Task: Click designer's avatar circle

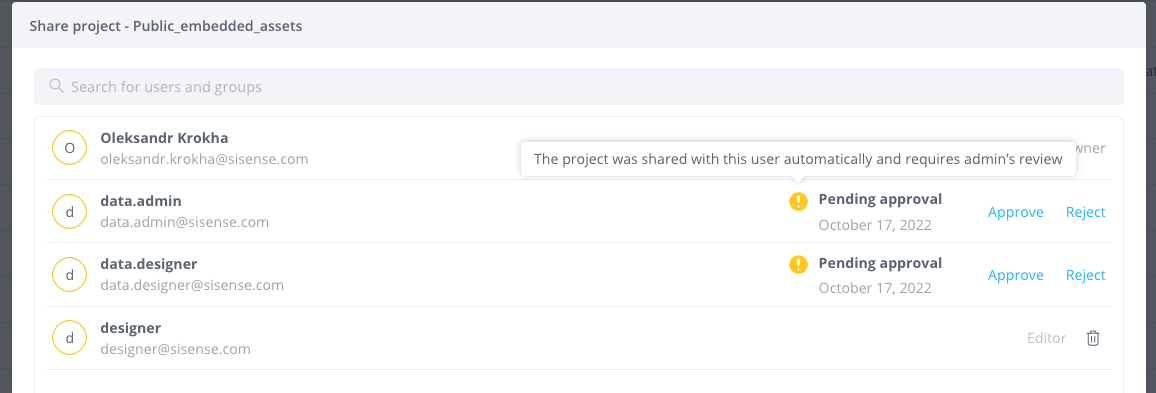Action: click(70, 338)
